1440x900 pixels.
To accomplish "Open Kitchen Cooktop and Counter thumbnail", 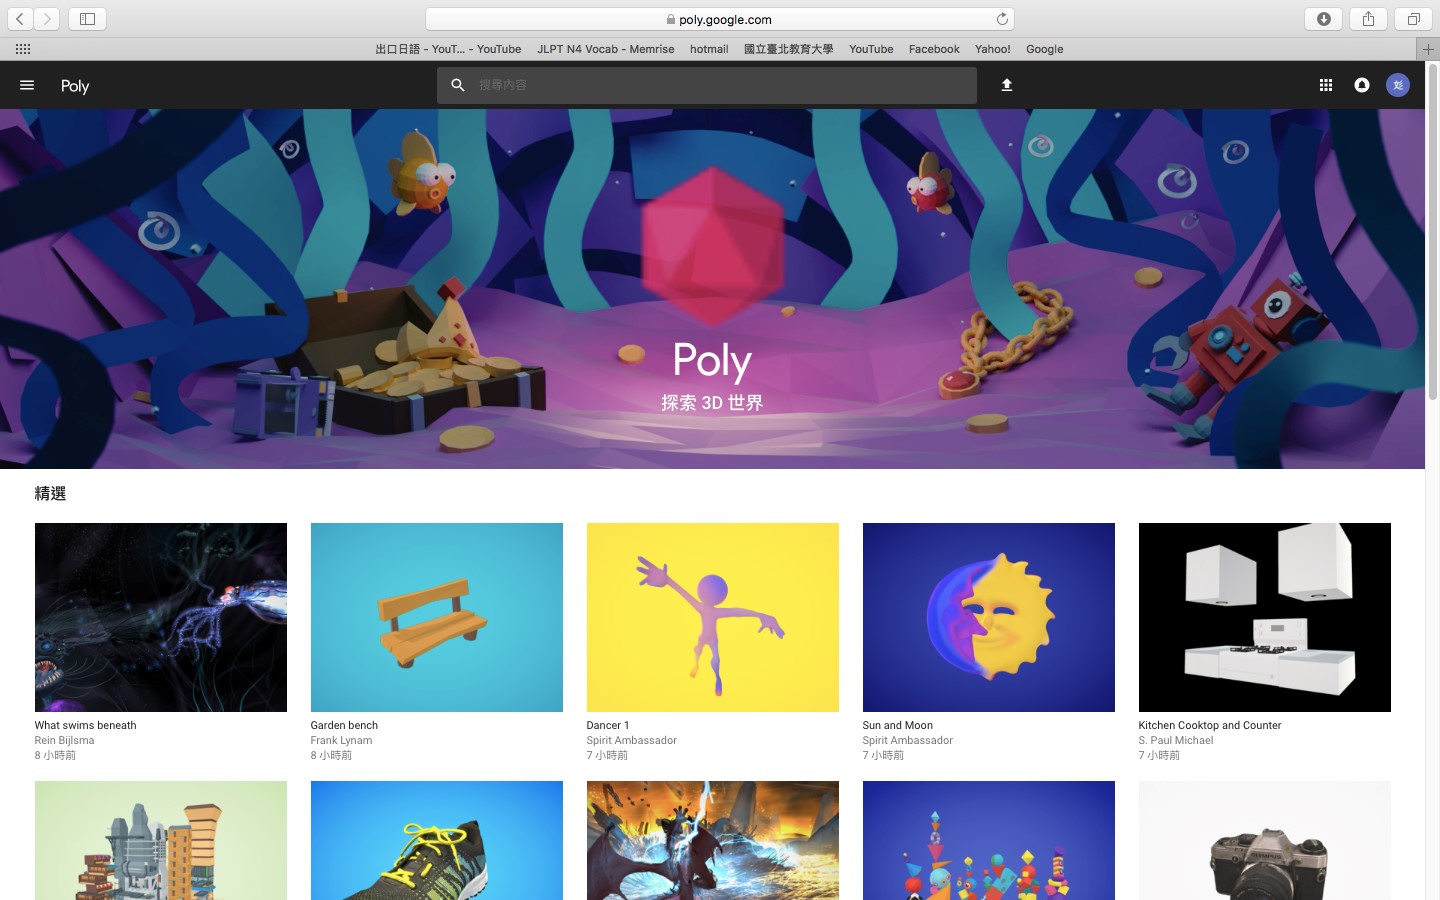I will pos(1265,617).
